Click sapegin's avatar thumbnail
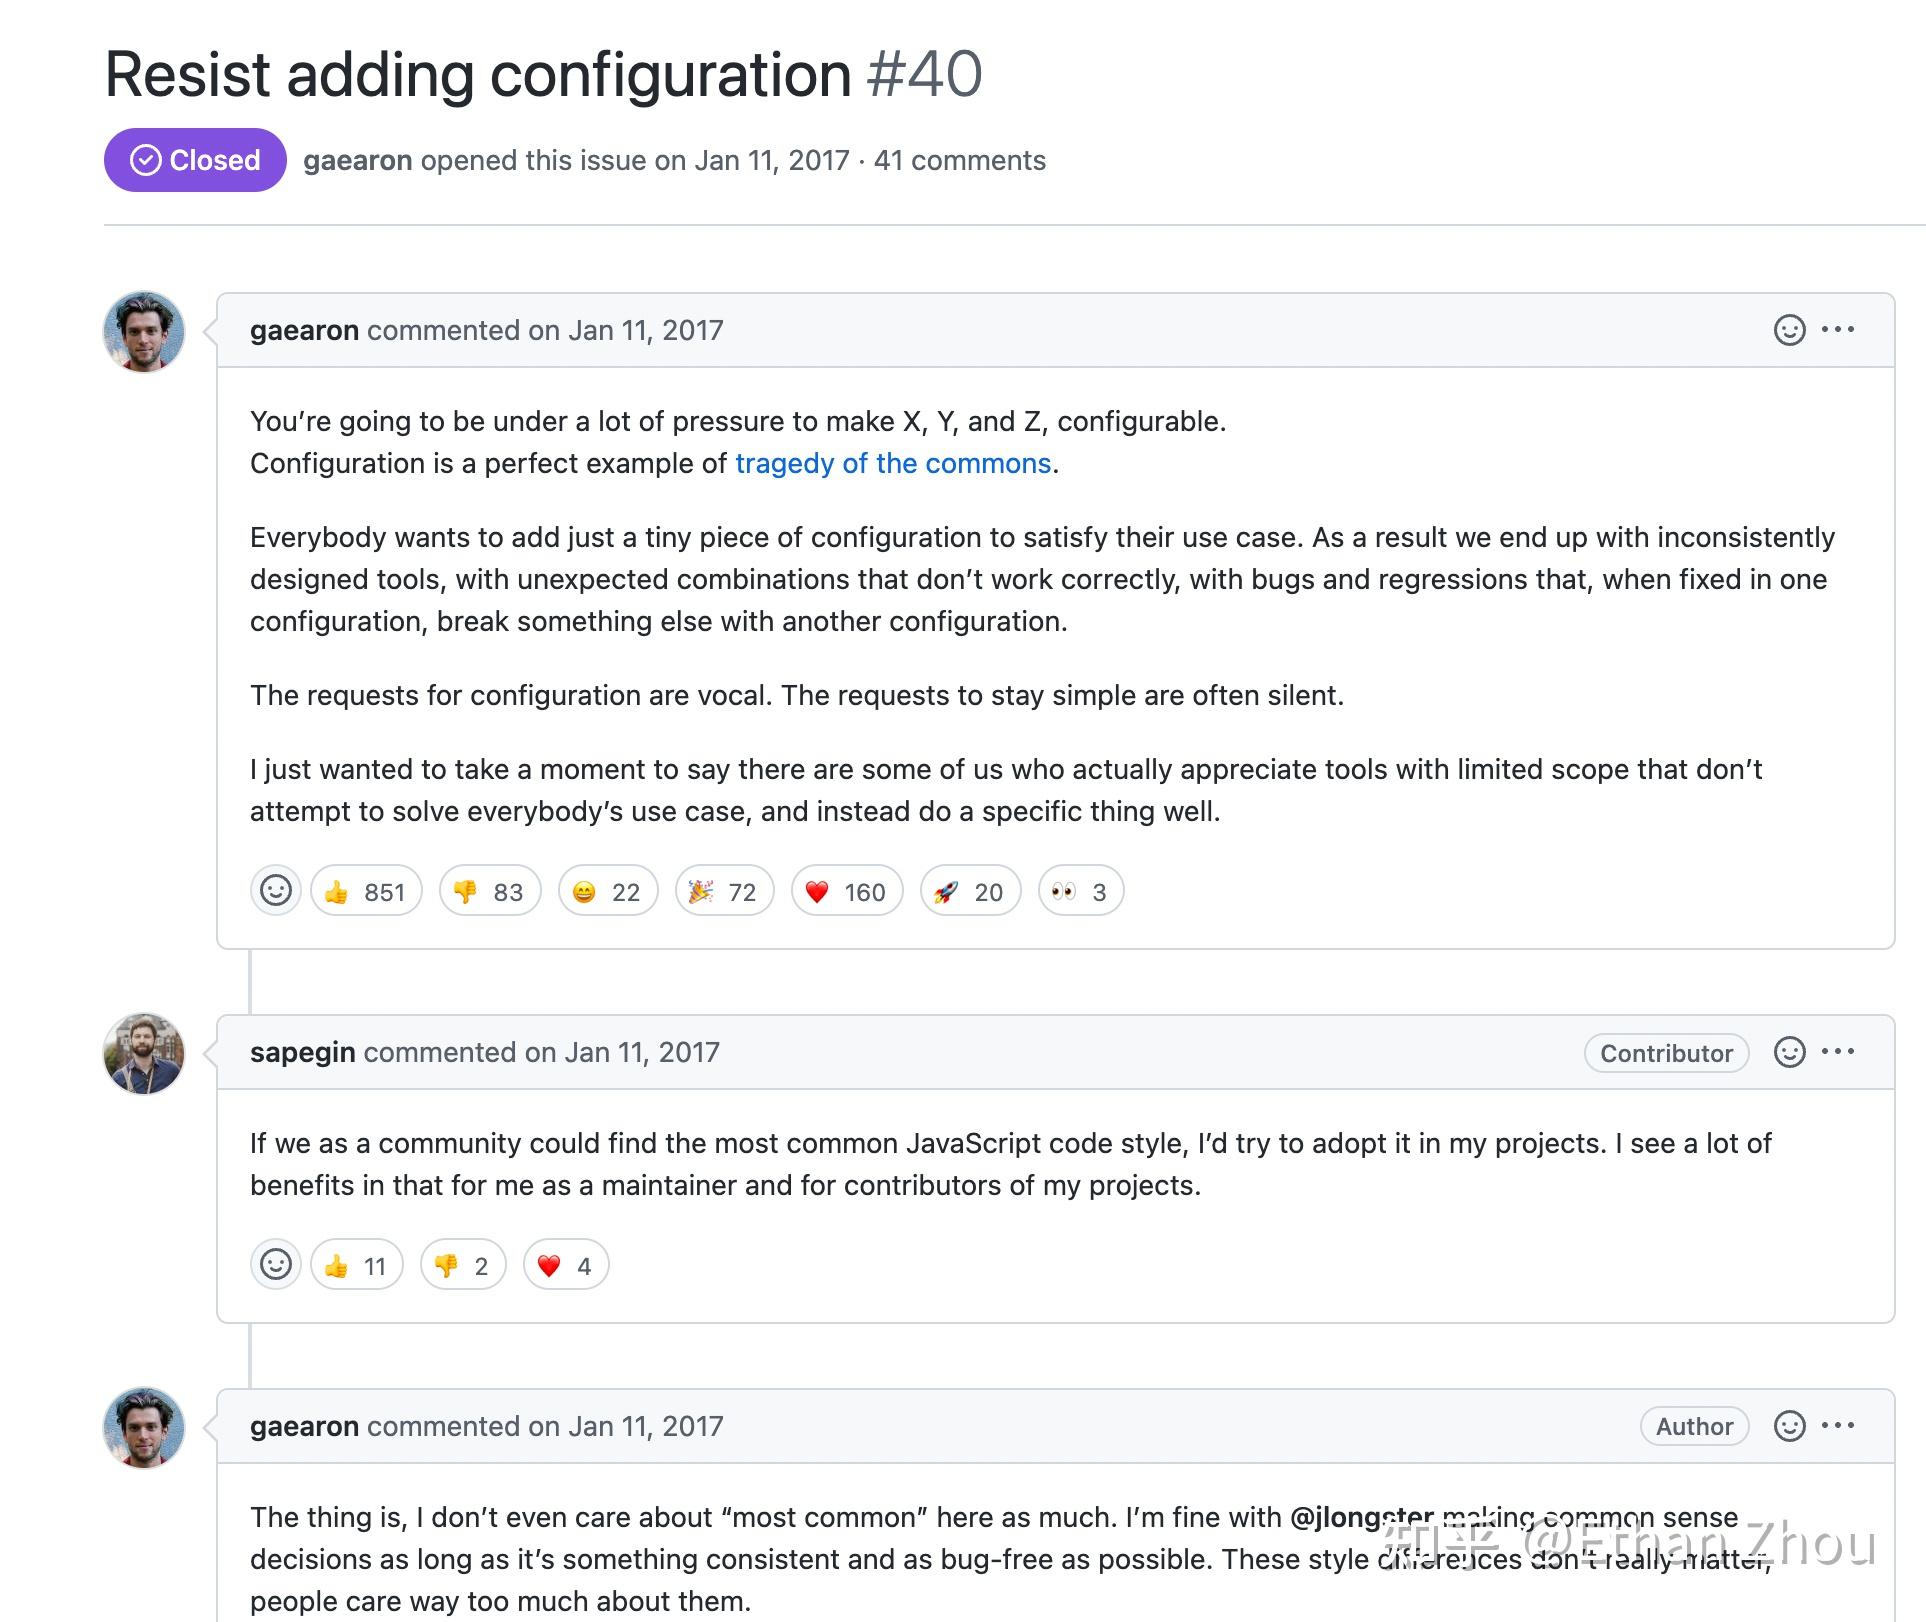This screenshot has height=1622, width=1926. (144, 1054)
